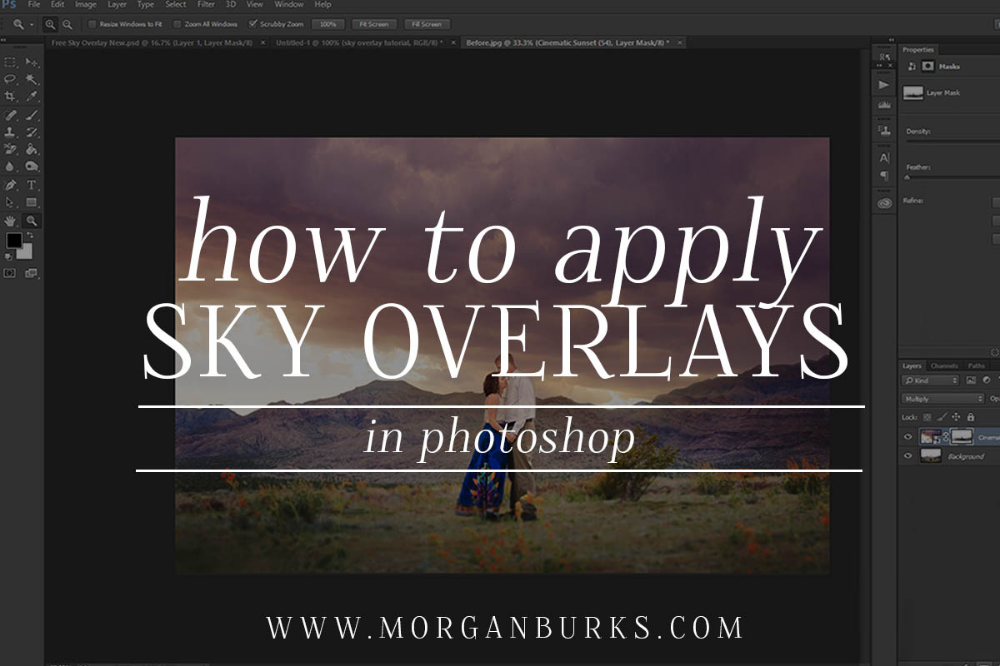Choose Zoom Out mode in options bar
This screenshot has height=666, width=1000.
pos(67,24)
